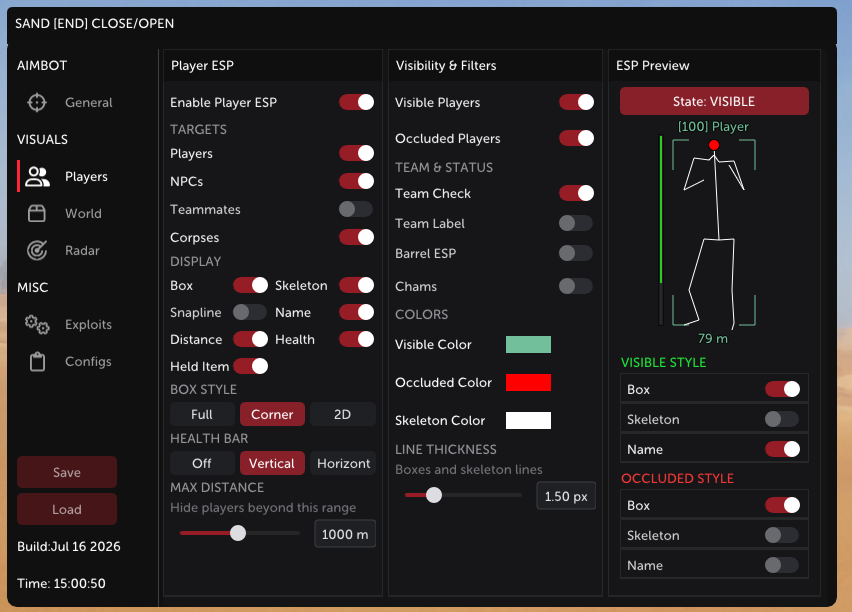This screenshot has height=612, width=852.
Task: Turn on the Snapline display toggle
Action: tap(250, 312)
